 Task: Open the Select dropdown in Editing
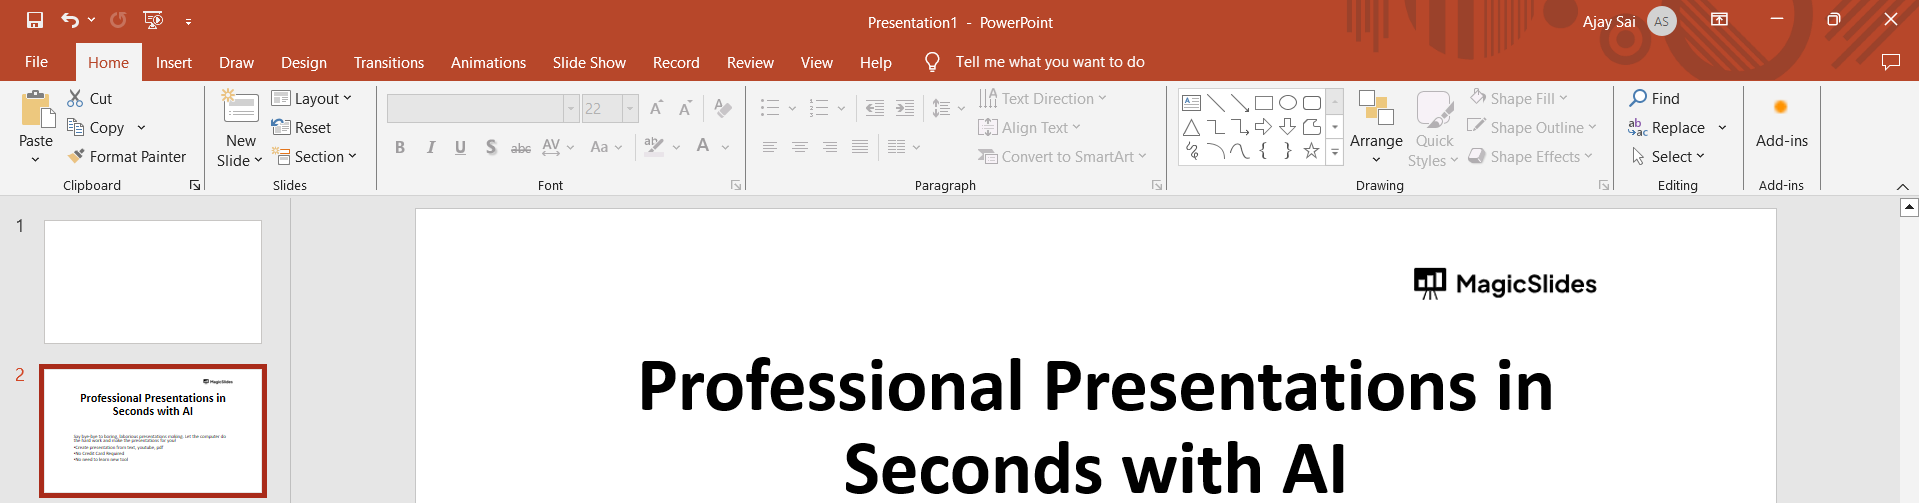pyautogui.click(x=1667, y=156)
